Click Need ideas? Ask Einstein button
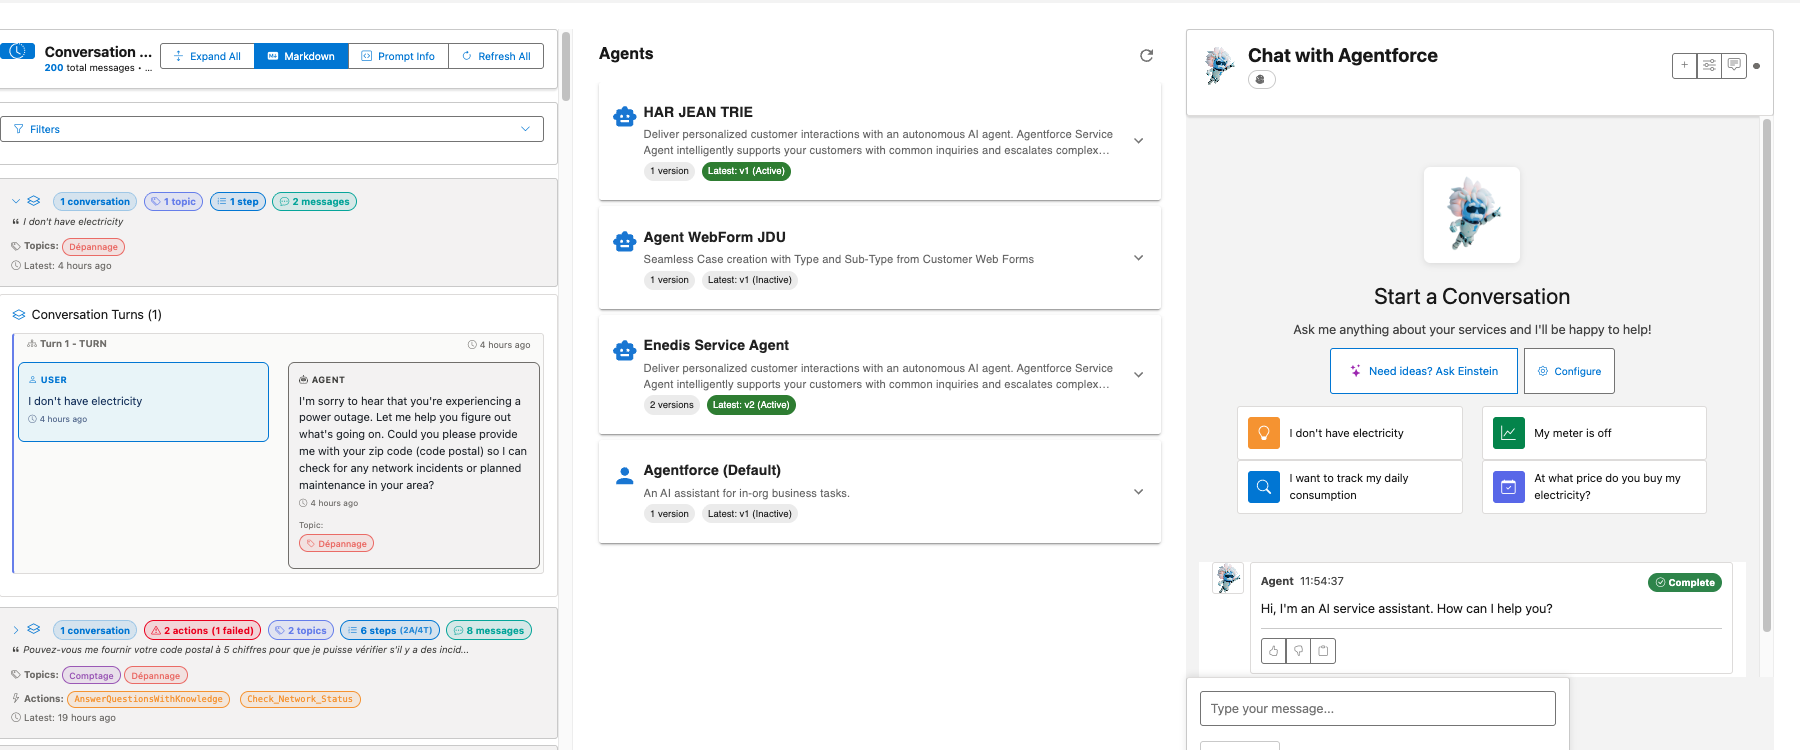This screenshot has width=1800, height=750. coord(1423,371)
